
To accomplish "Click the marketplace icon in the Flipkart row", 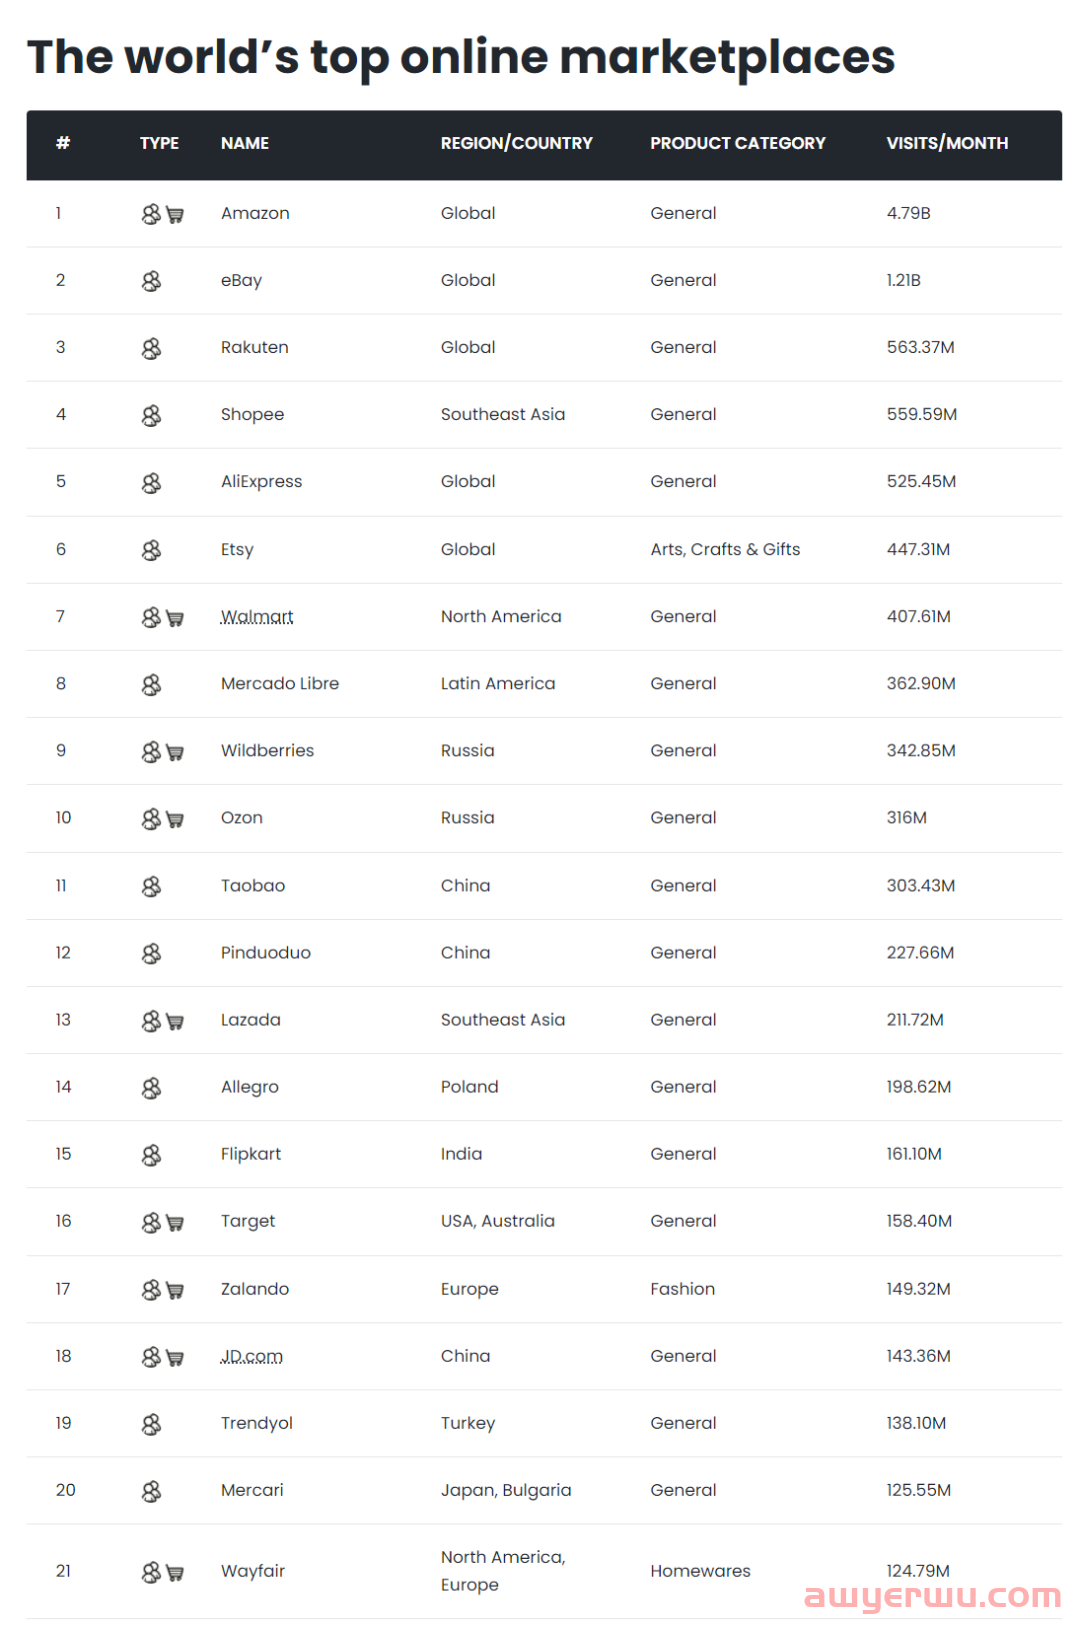I will coord(151,1155).
